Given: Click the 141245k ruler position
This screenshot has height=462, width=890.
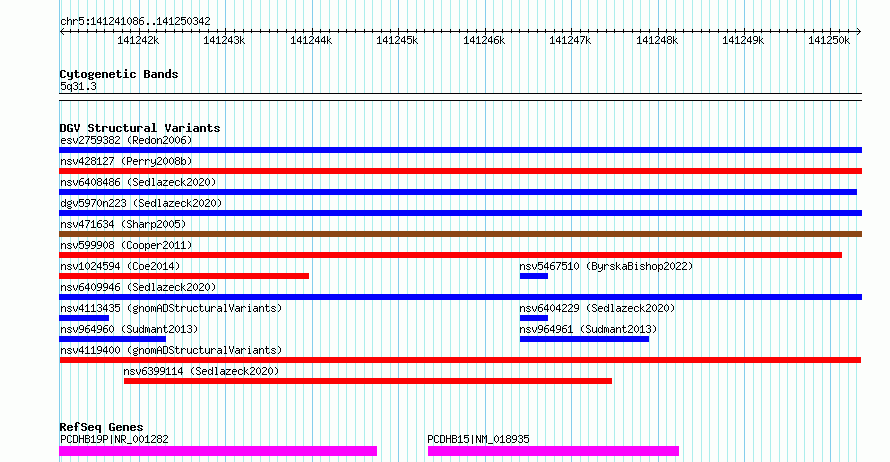Looking at the screenshot, I should point(397,40).
